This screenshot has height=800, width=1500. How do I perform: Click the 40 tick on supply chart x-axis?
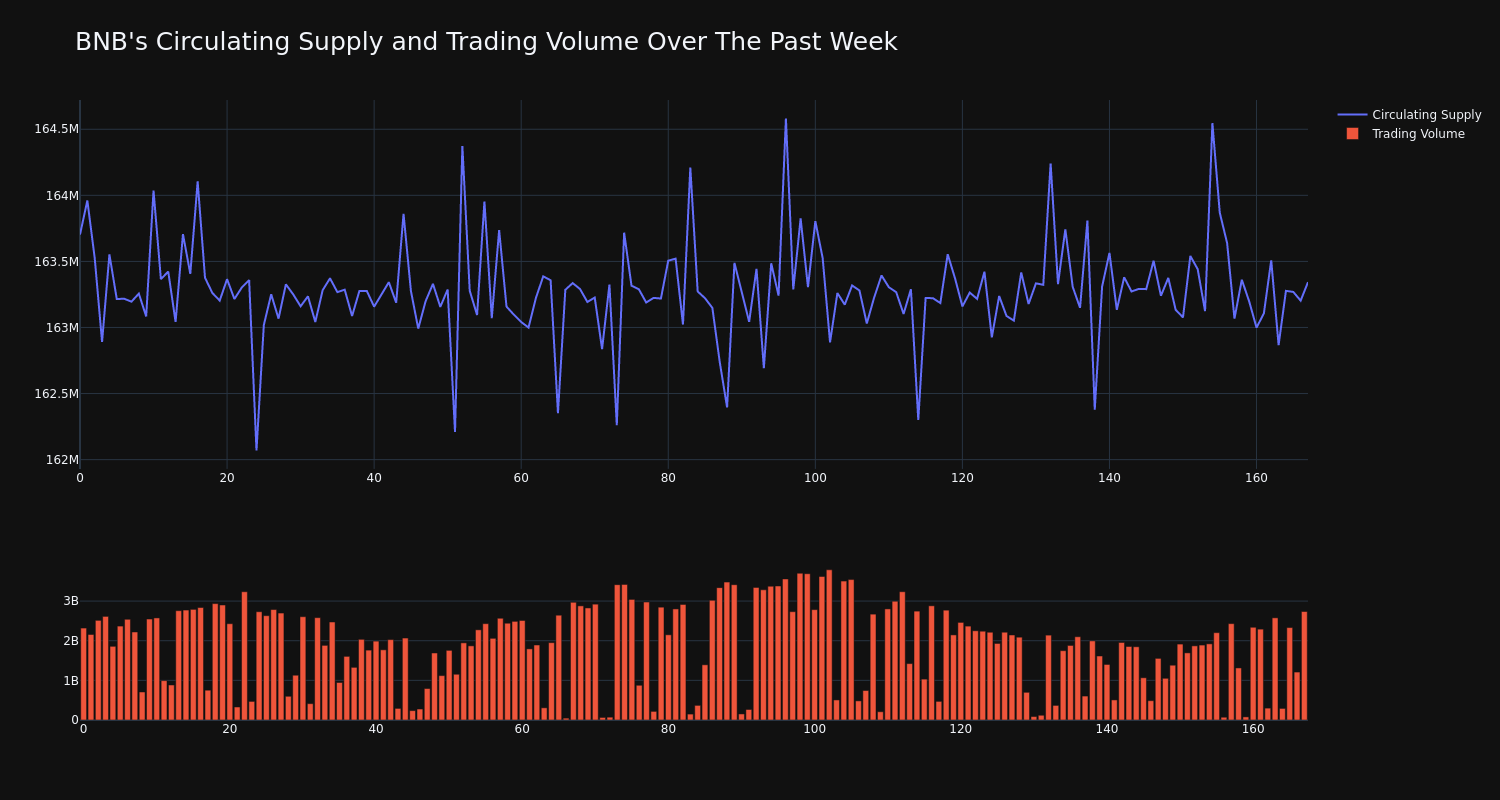[x=374, y=478]
